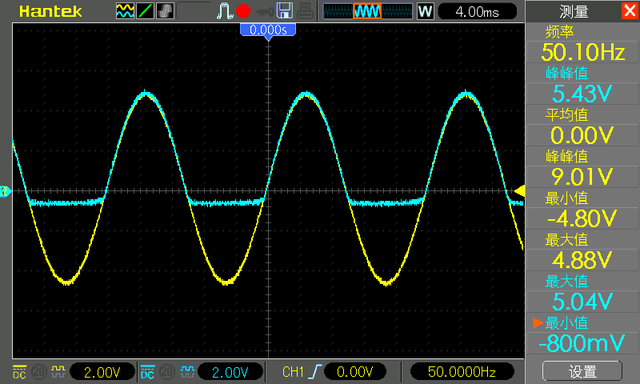
Task: Click the 设置 settings button
Action: click(x=582, y=371)
